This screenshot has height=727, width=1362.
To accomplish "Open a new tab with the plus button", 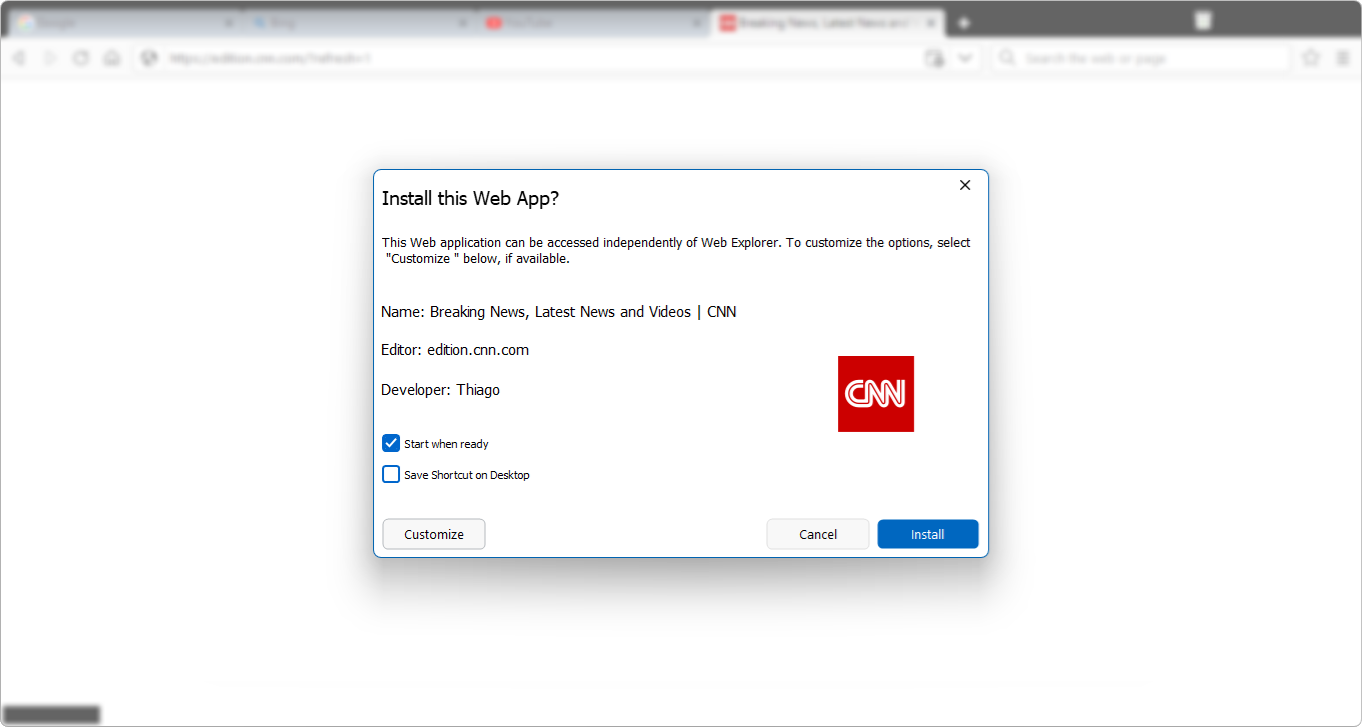I will (962, 20).
